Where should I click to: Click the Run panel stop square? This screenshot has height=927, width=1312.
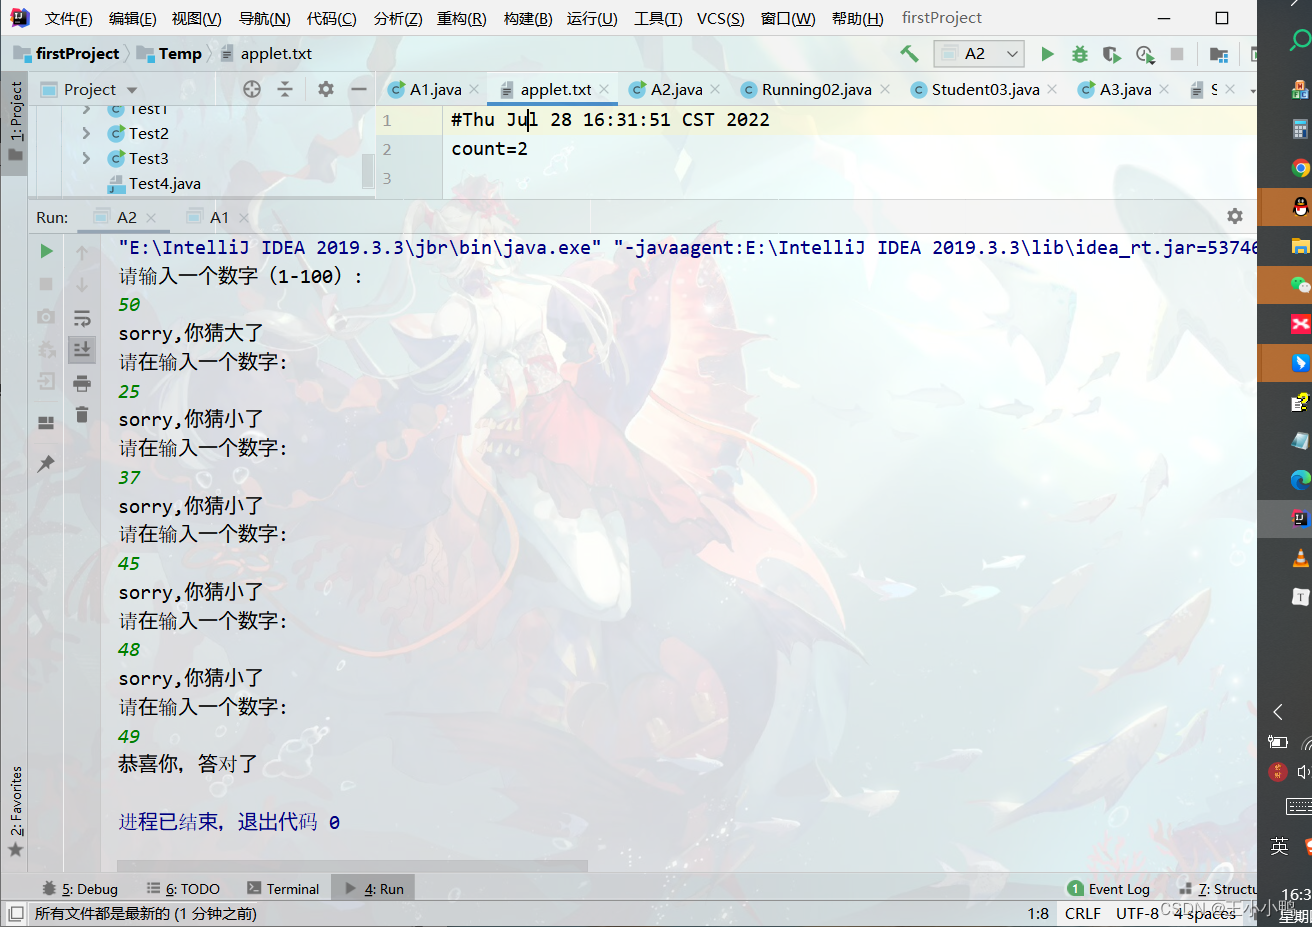[46, 284]
